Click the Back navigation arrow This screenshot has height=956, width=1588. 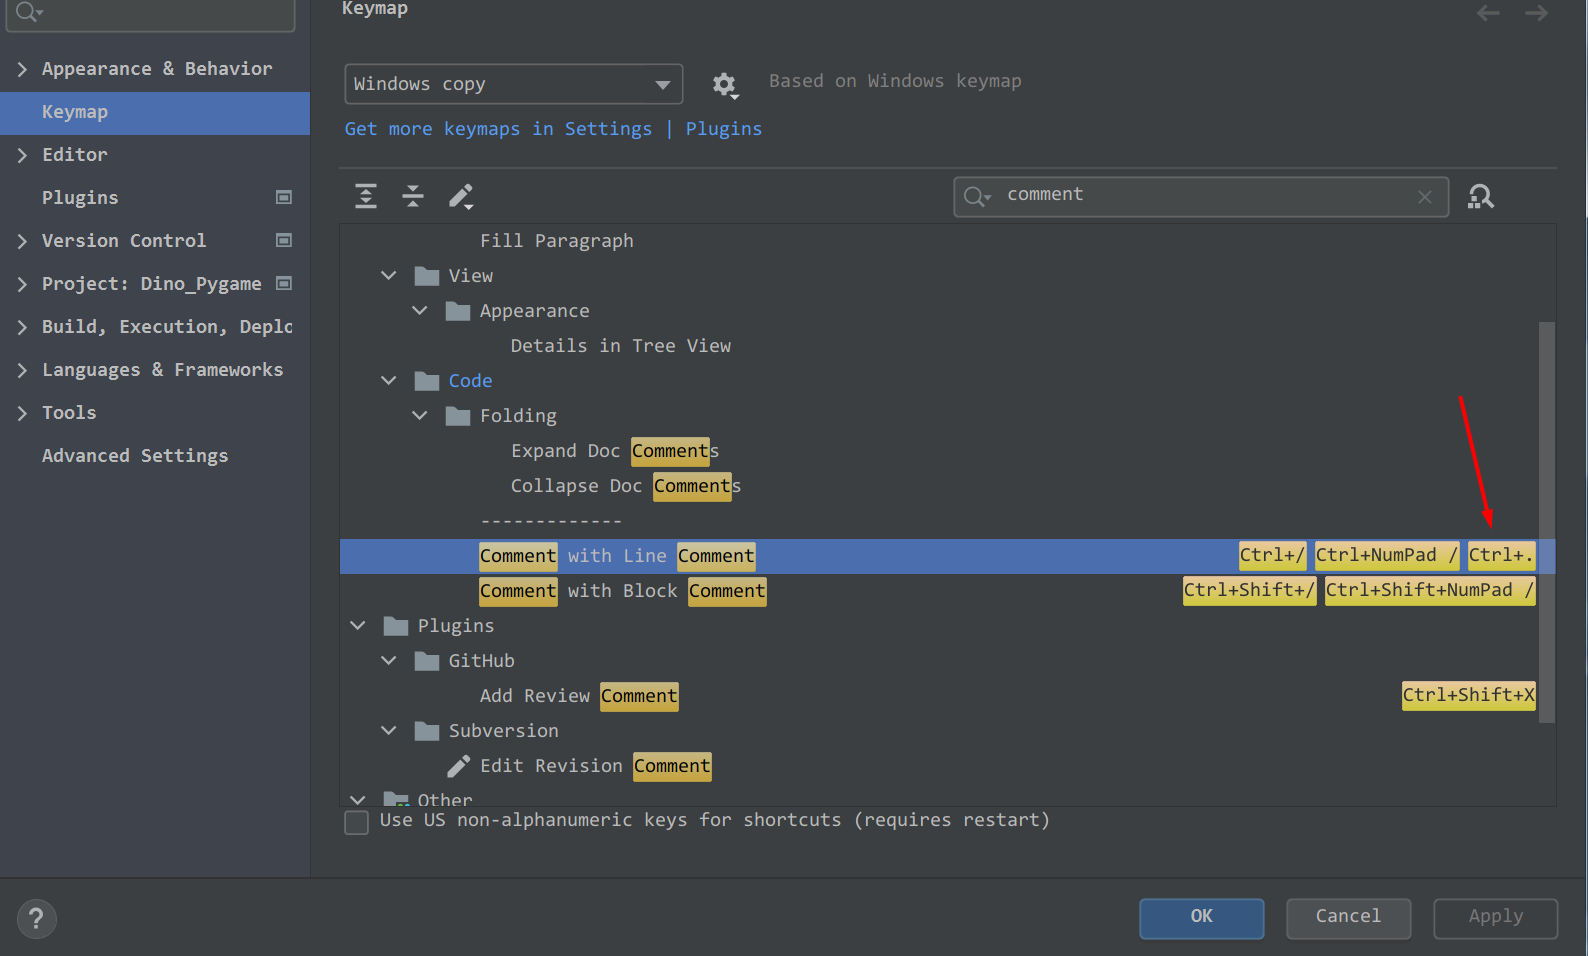pyautogui.click(x=1488, y=13)
